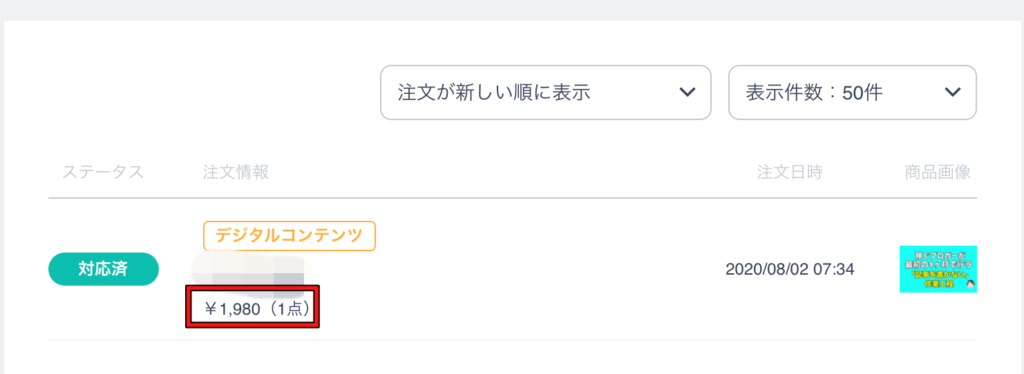Open the 表示件数：50件 dropdown
Image resolution: width=1024 pixels, height=374 pixels.
[x=852, y=92]
